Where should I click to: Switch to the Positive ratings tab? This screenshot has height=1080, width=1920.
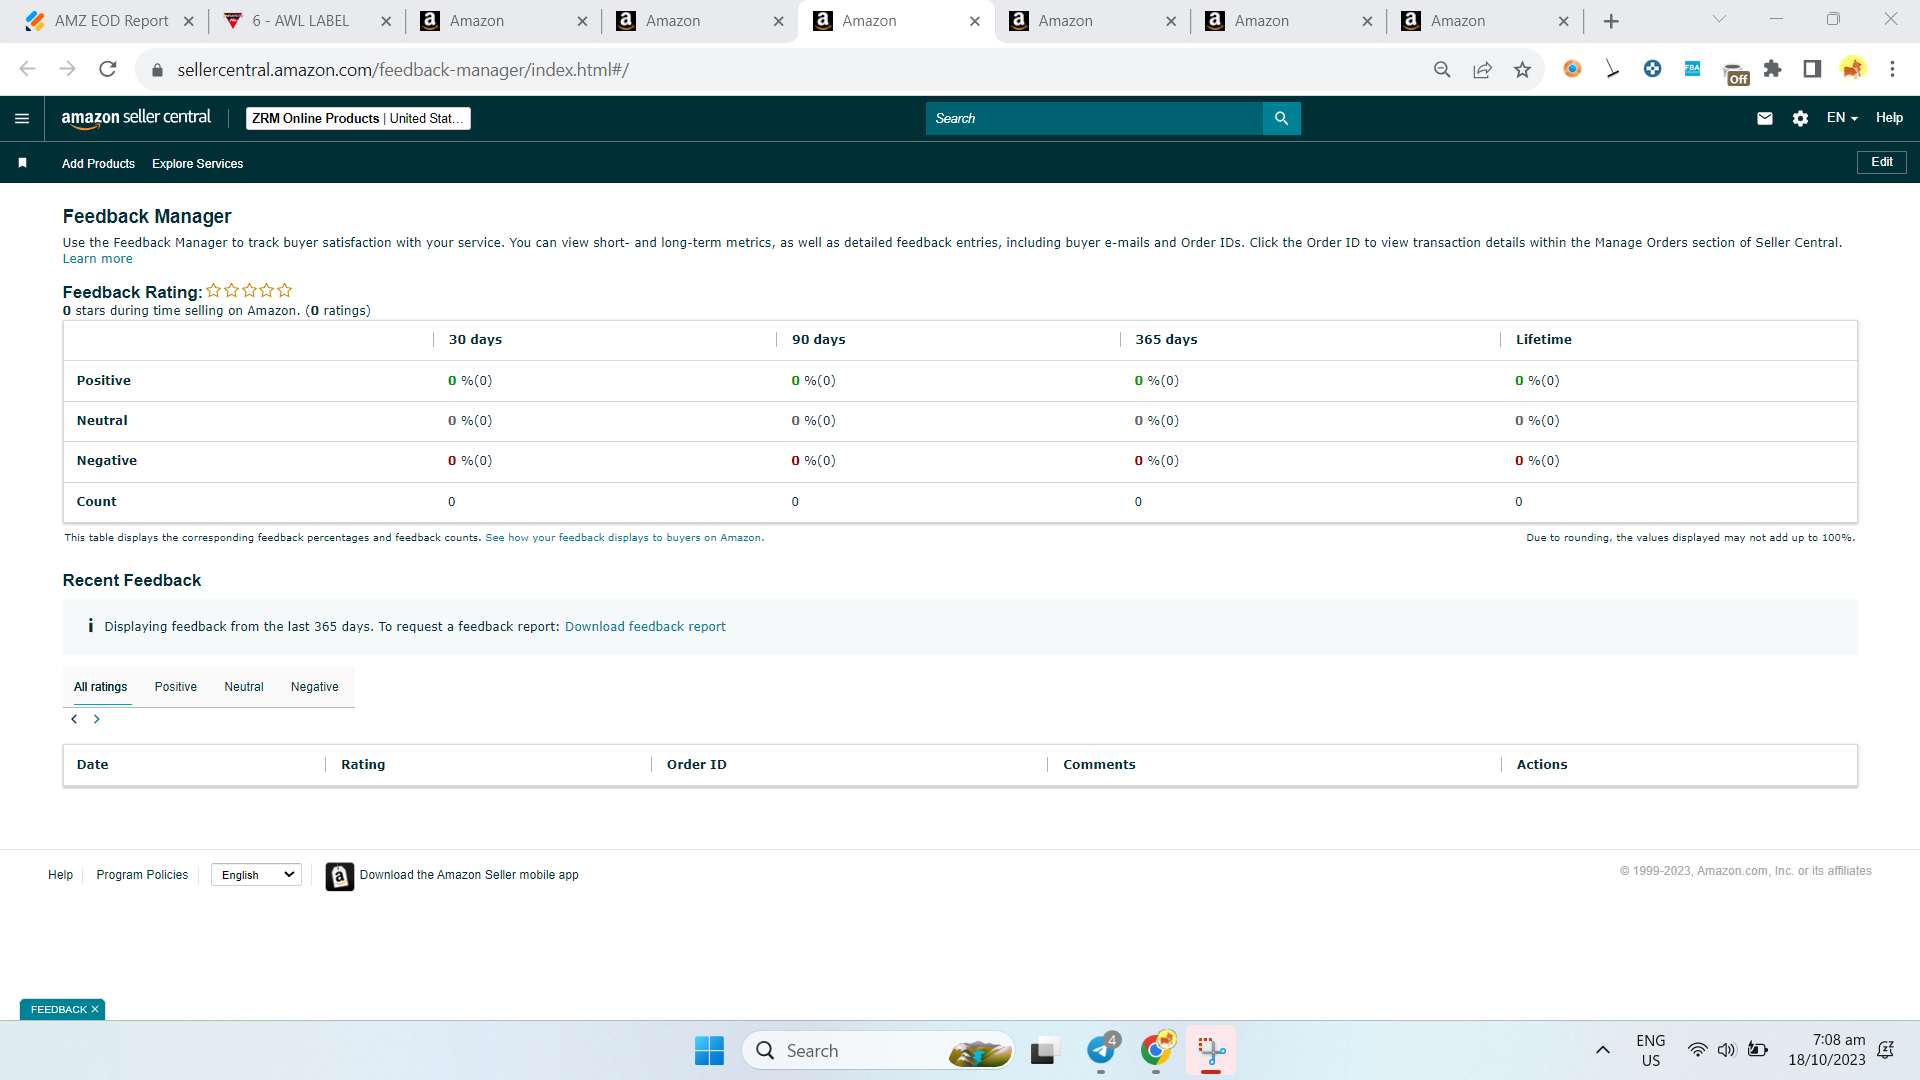175,687
